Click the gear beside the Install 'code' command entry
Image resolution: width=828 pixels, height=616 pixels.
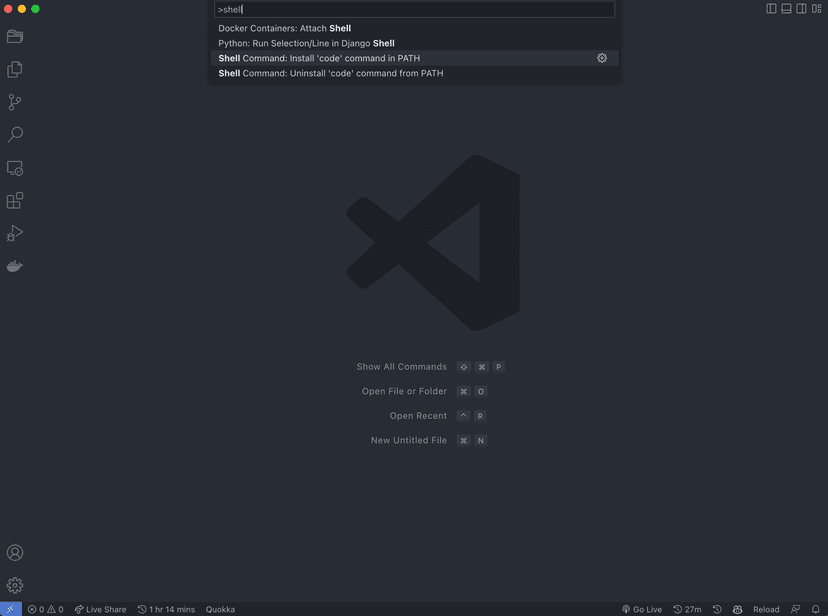(x=602, y=58)
